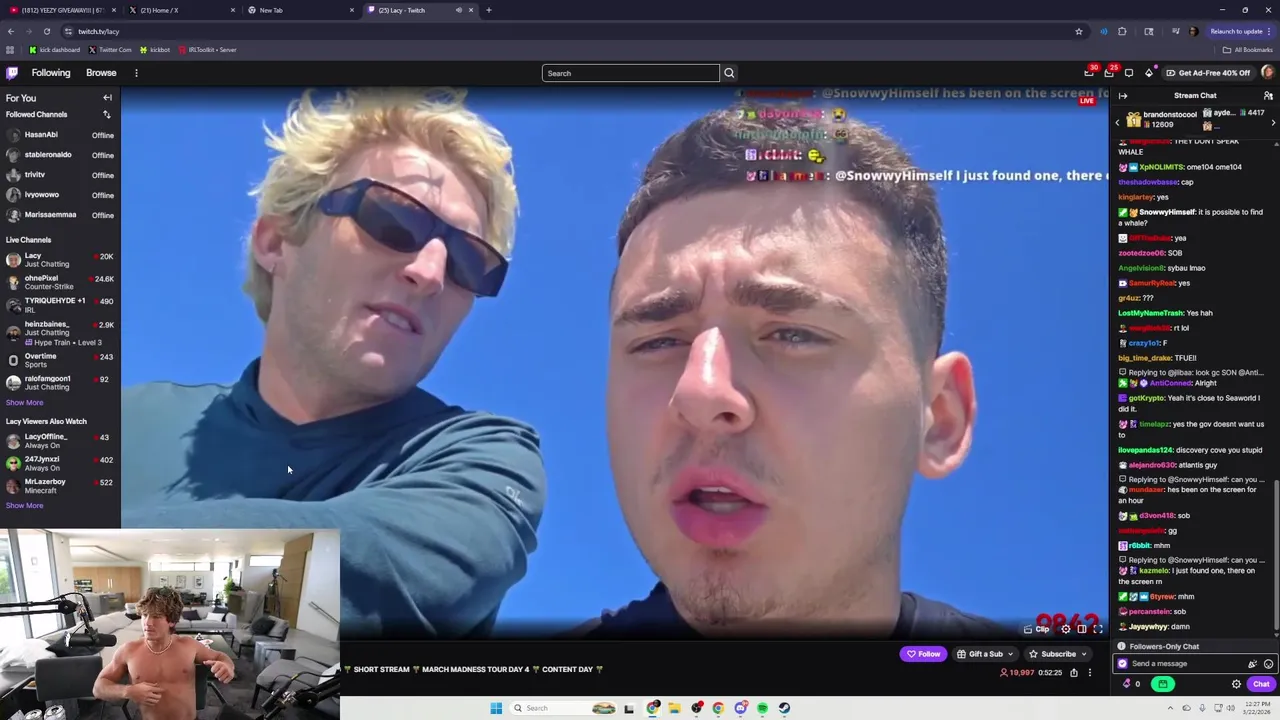Collapse the For You sidebar

(107, 98)
